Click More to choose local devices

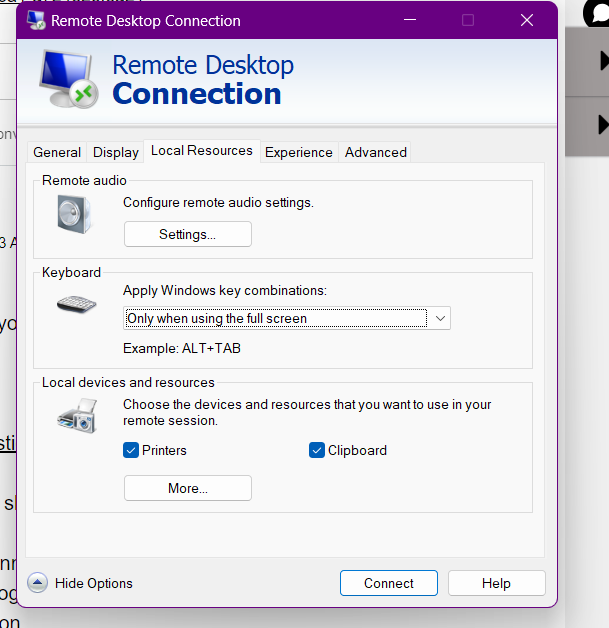point(187,488)
